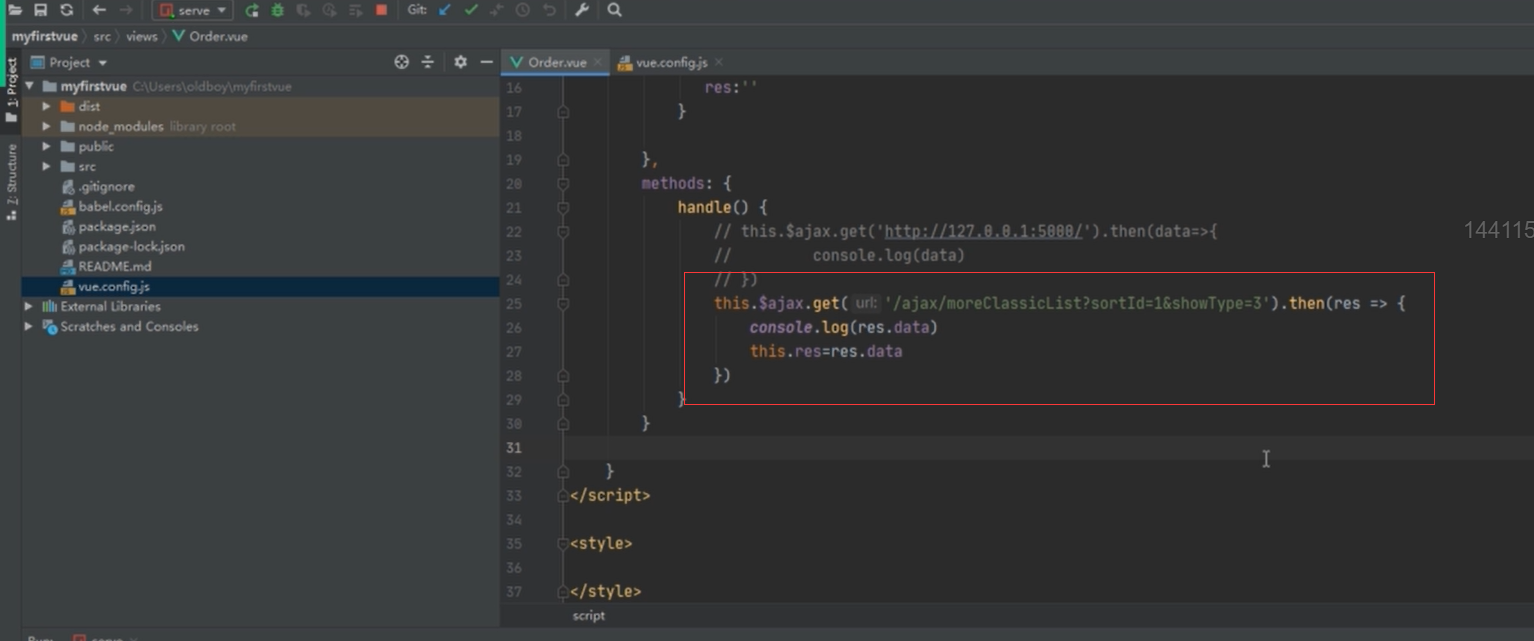Expand External Libraries node arrow
Viewport: 1534px width, 641px height.
(x=29, y=306)
